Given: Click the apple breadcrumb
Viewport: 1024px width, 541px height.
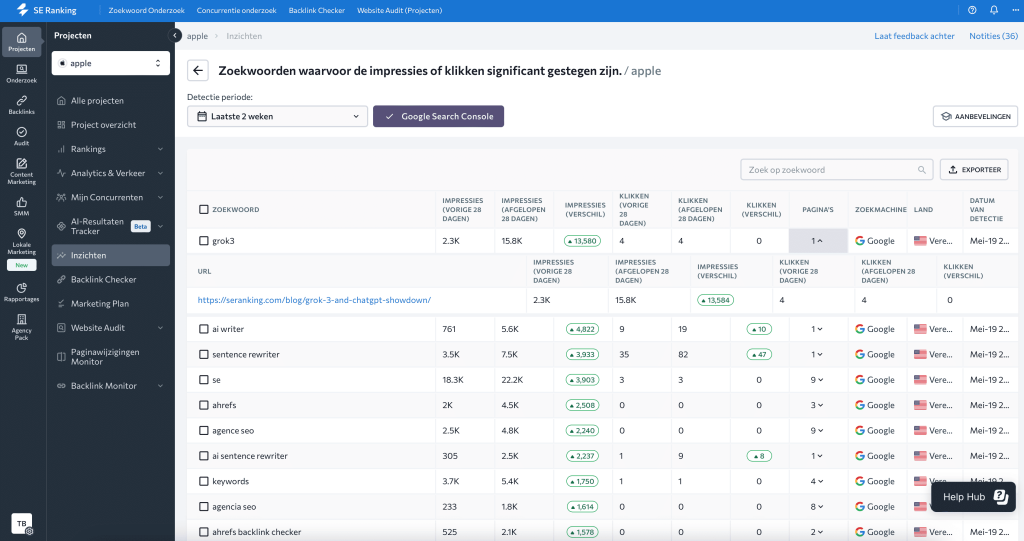Looking at the screenshot, I should 197,36.
